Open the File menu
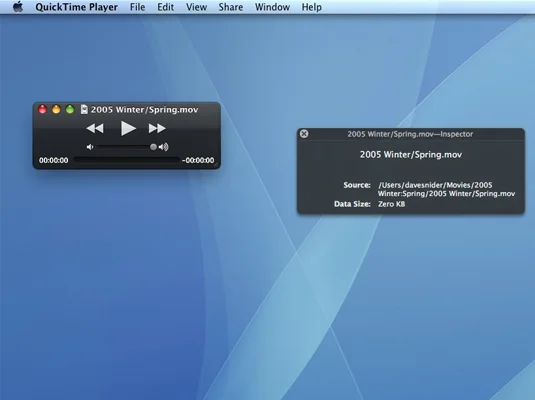 [x=138, y=7]
